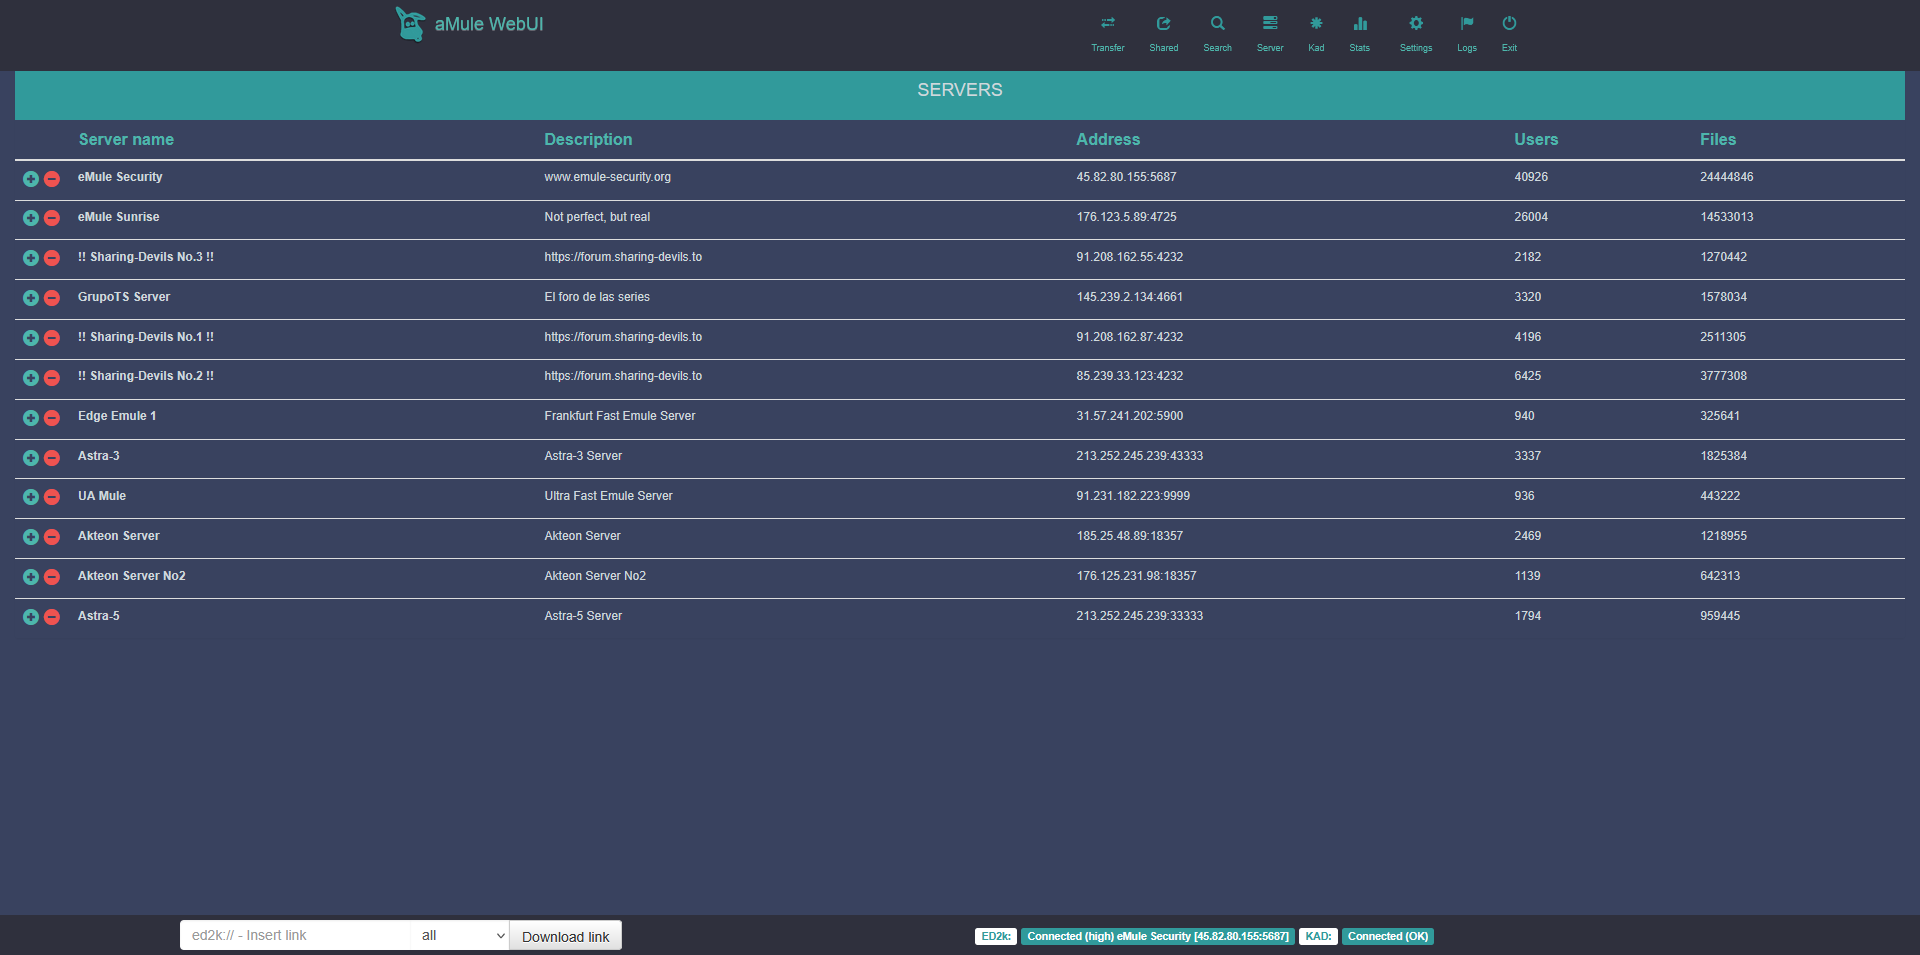This screenshot has height=955, width=1920.
Task: Remove GrupoTS Server minus icon
Action: [52, 298]
